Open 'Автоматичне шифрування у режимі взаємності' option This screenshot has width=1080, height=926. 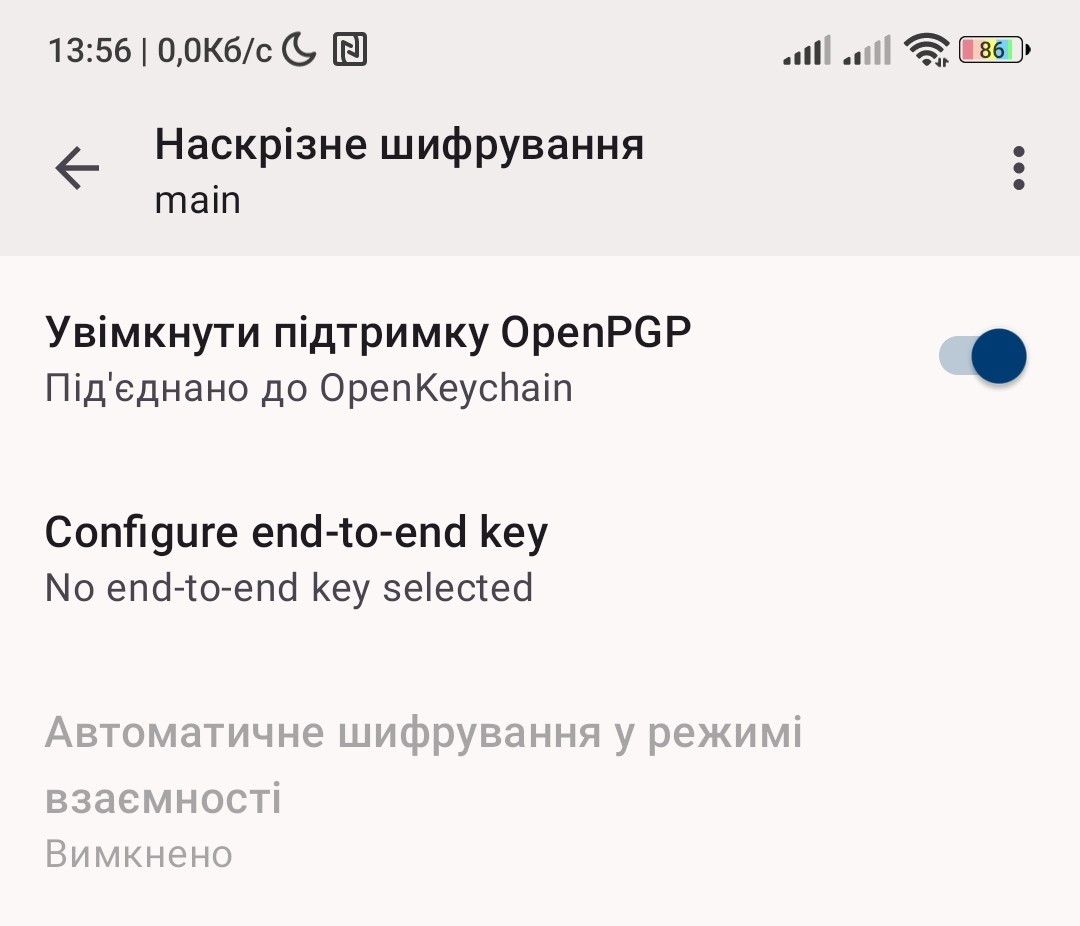coord(540,792)
